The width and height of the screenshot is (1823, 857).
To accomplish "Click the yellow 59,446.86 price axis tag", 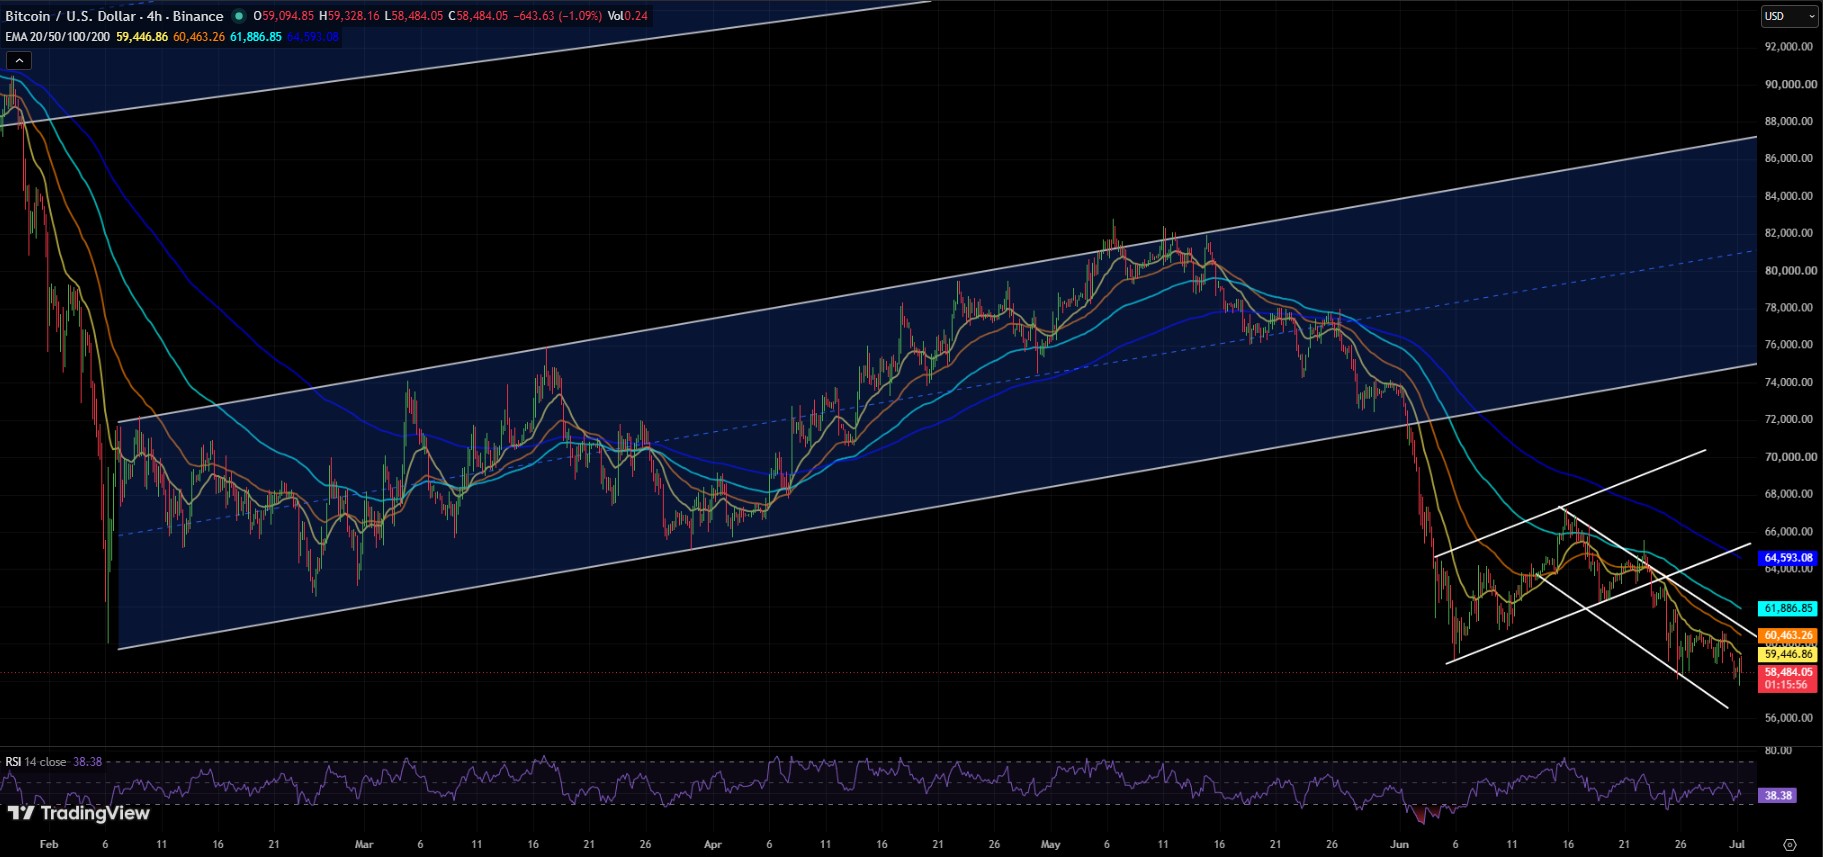I will (1788, 654).
